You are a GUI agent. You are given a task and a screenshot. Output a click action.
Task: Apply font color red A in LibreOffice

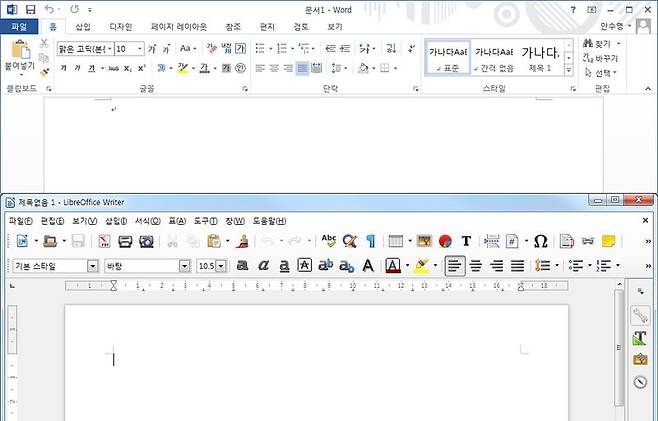[393, 265]
